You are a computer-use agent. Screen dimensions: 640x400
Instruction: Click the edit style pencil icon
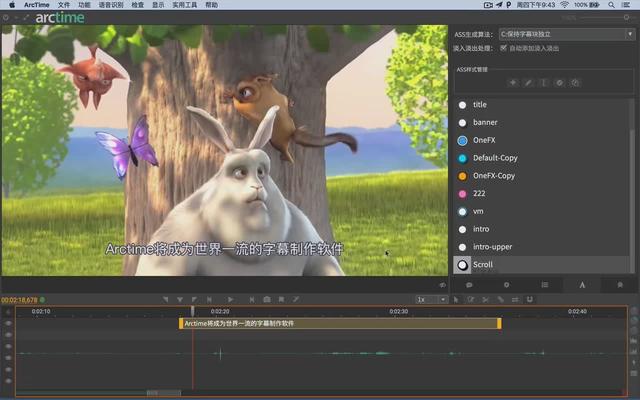point(528,83)
